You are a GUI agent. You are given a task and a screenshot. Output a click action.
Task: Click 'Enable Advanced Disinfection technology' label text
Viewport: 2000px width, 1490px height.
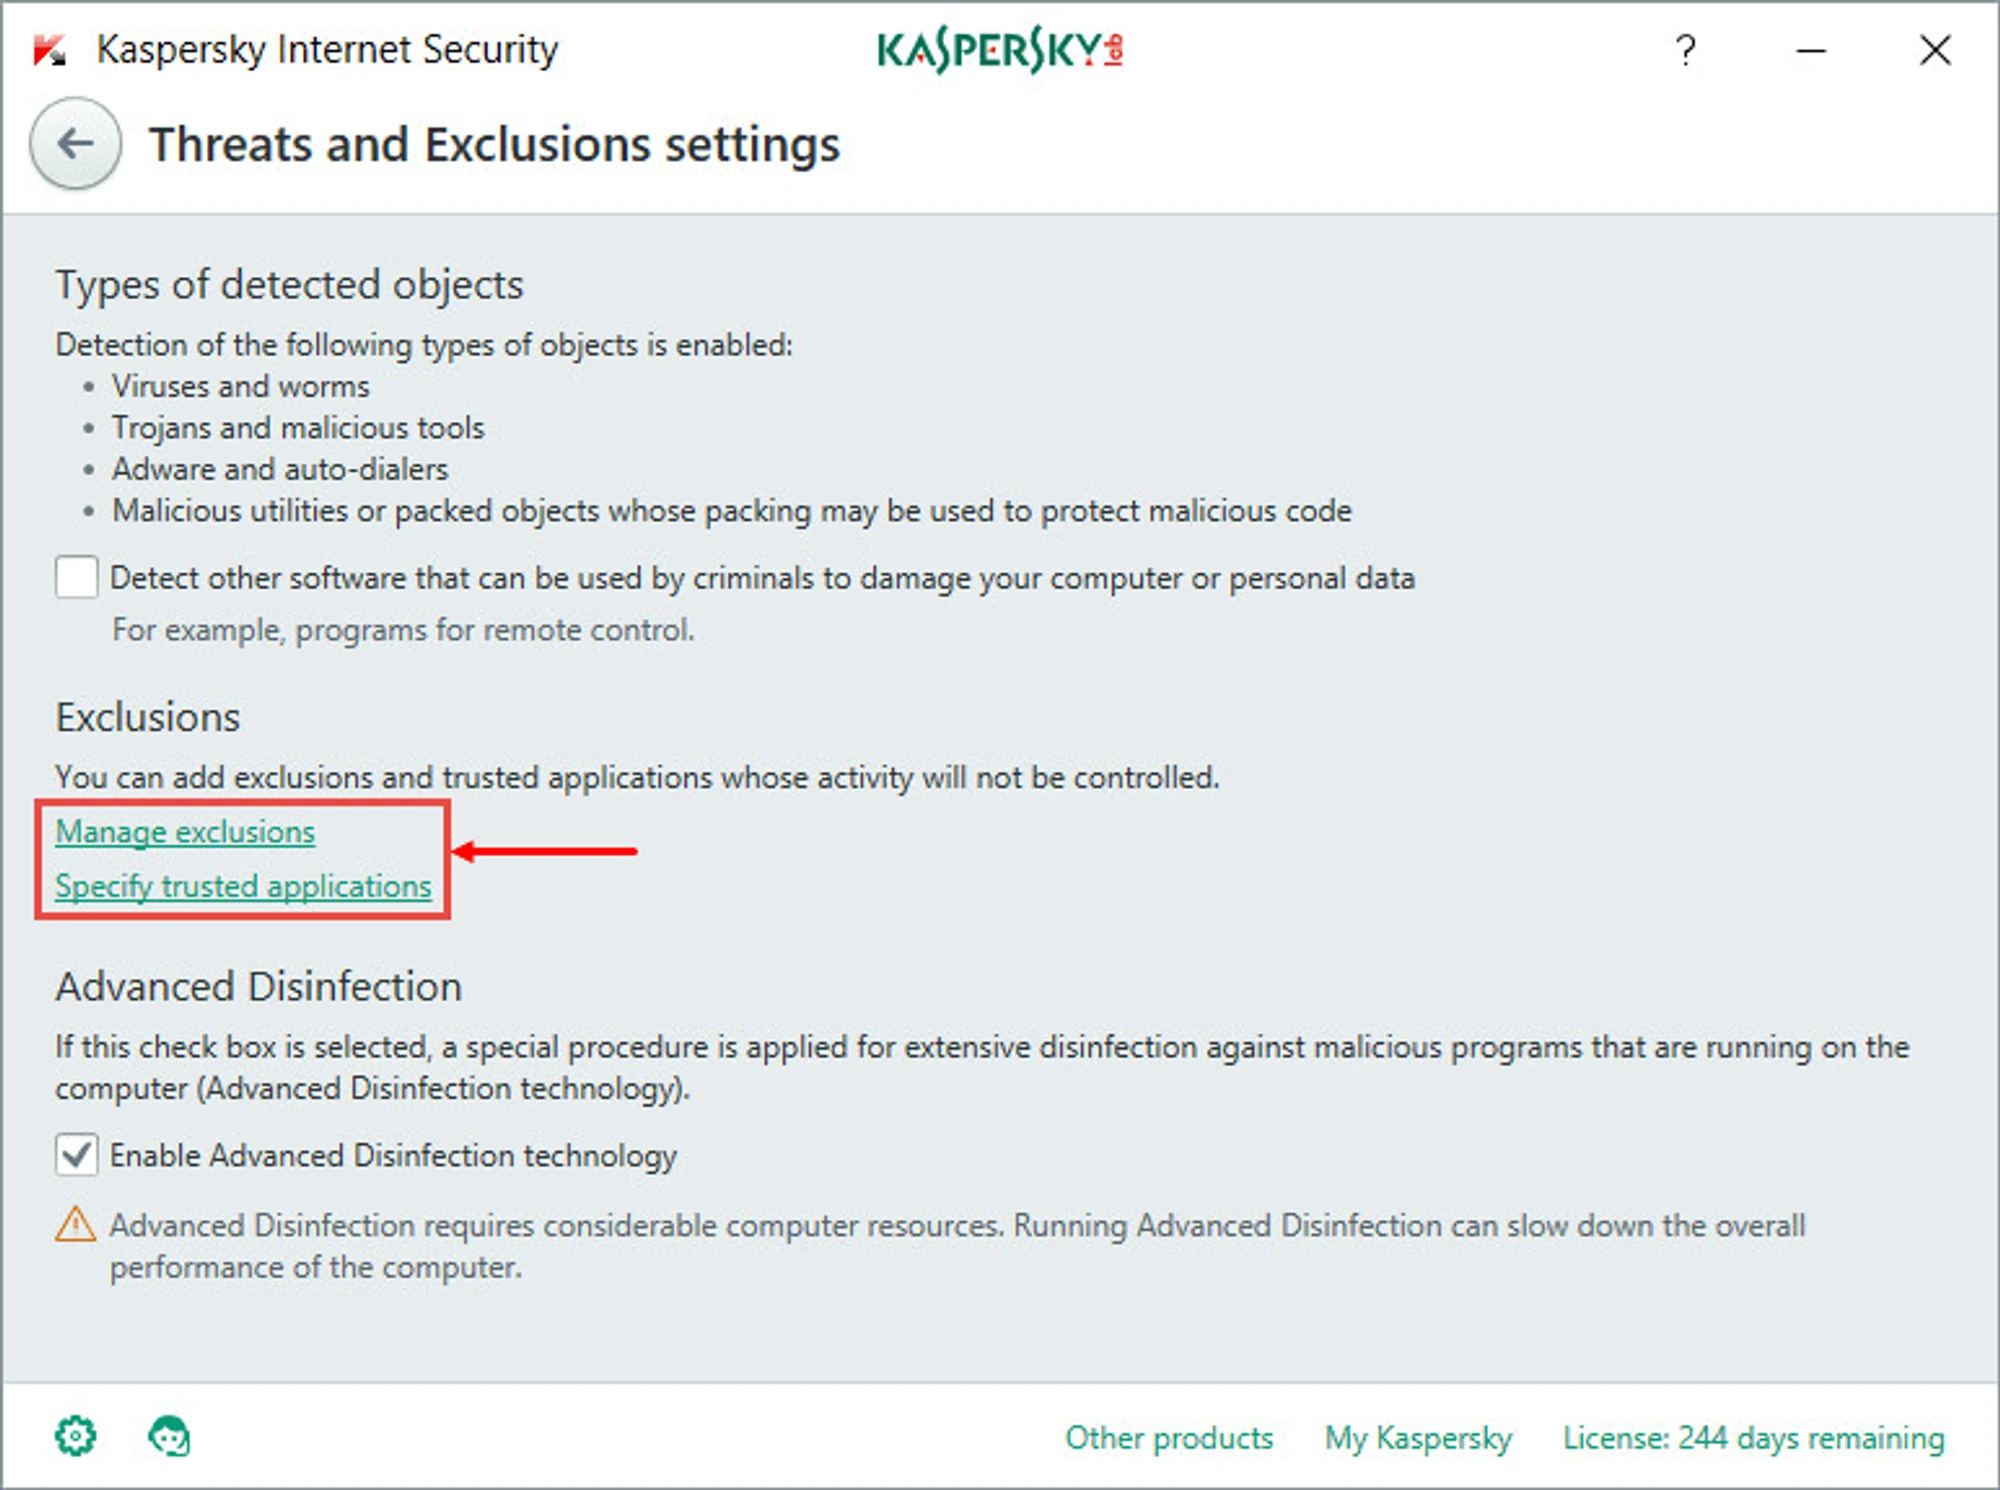coord(393,1156)
